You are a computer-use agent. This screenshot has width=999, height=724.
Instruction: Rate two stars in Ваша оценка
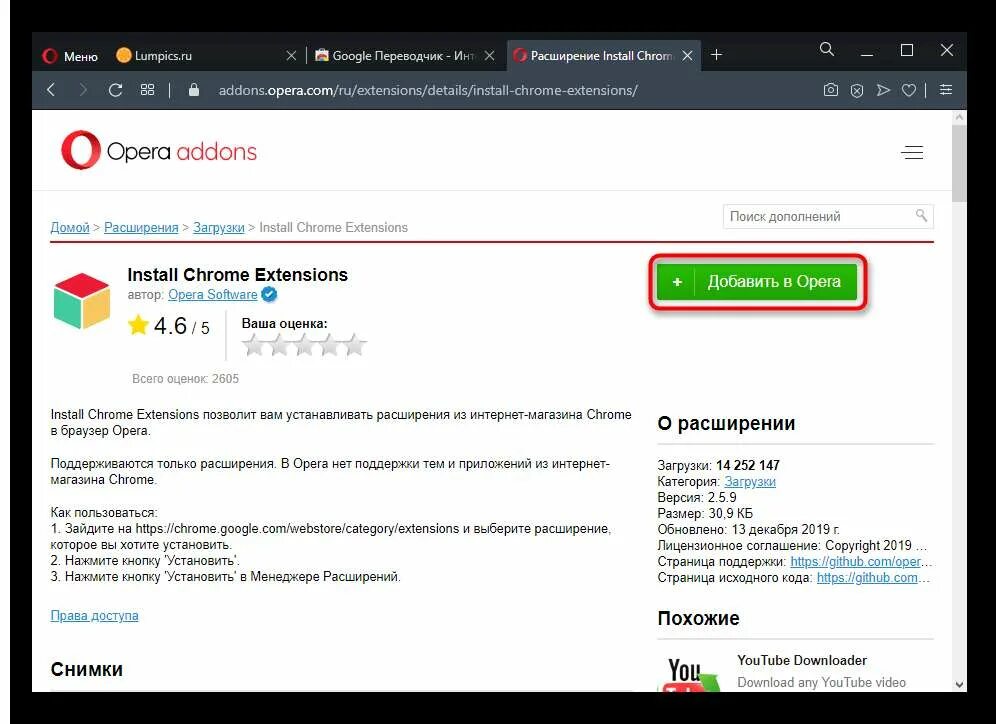(x=279, y=345)
